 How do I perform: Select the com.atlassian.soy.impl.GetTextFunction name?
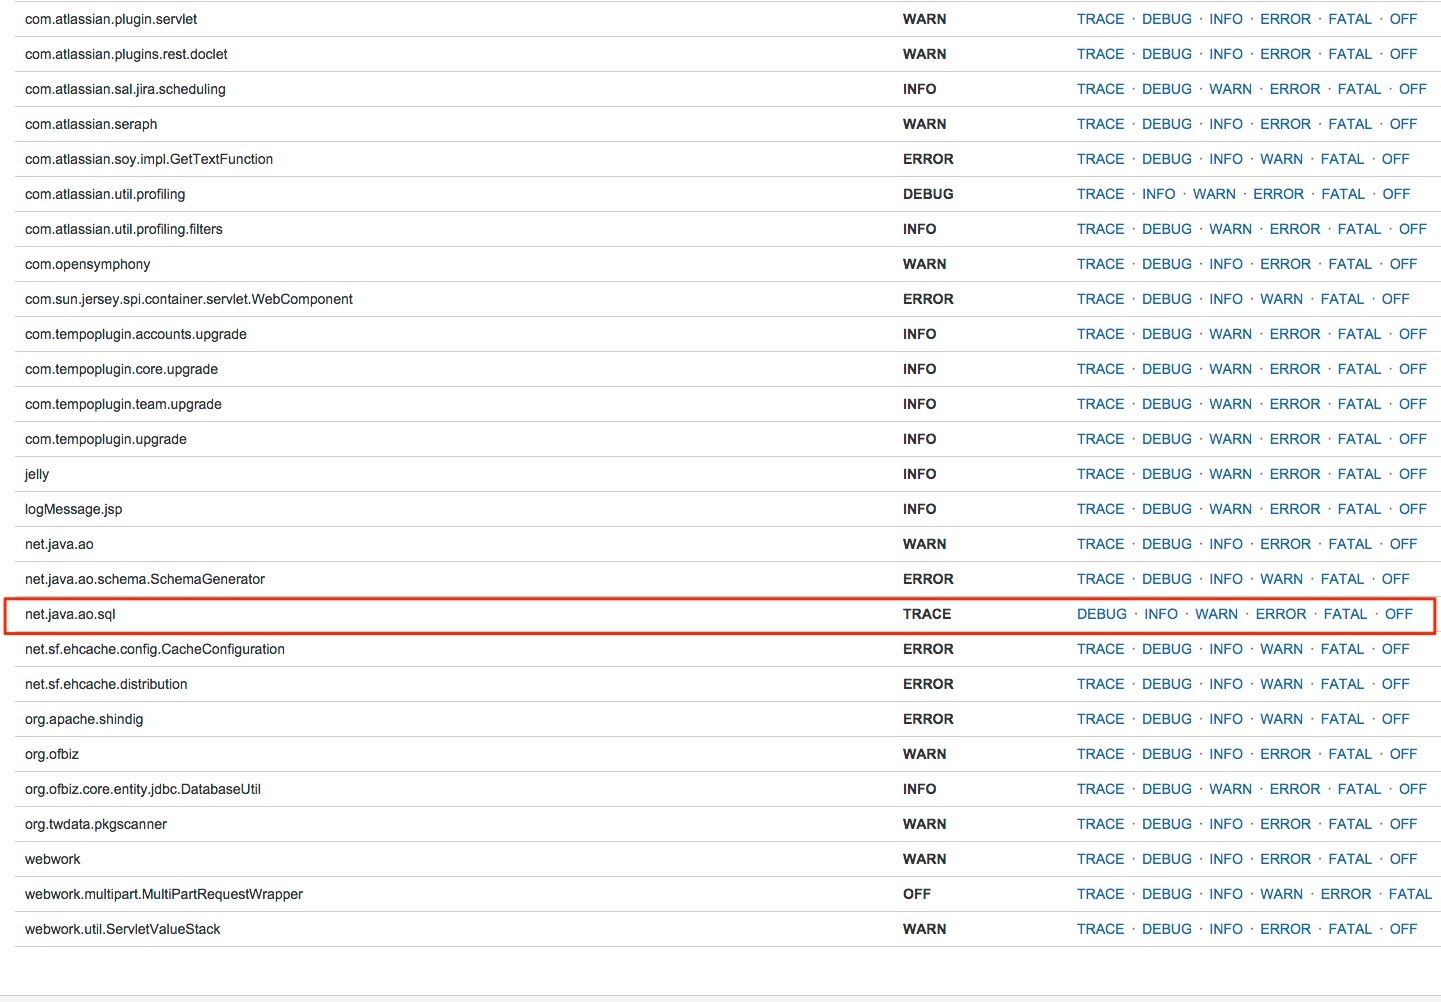click(x=149, y=159)
